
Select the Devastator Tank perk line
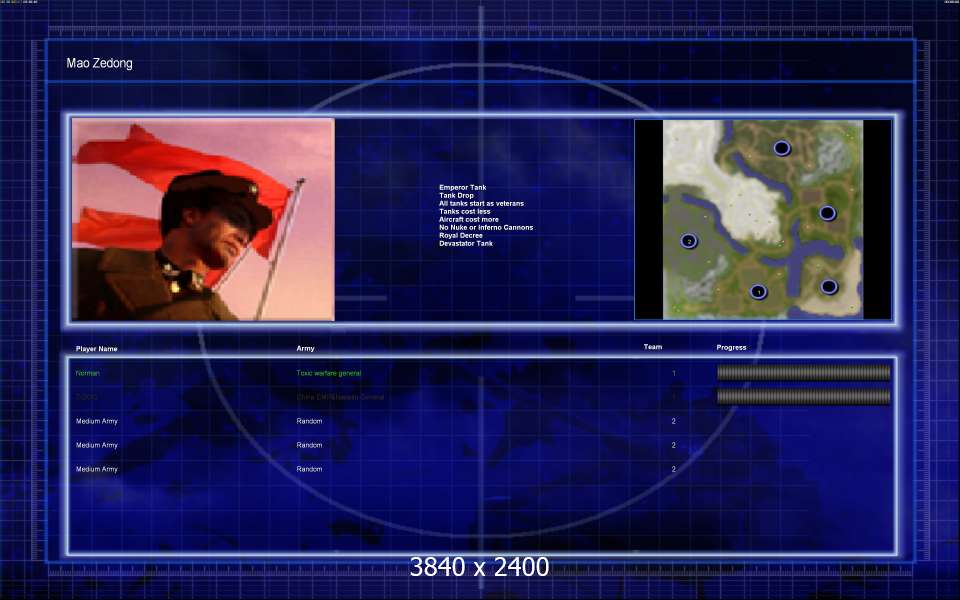tap(466, 243)
